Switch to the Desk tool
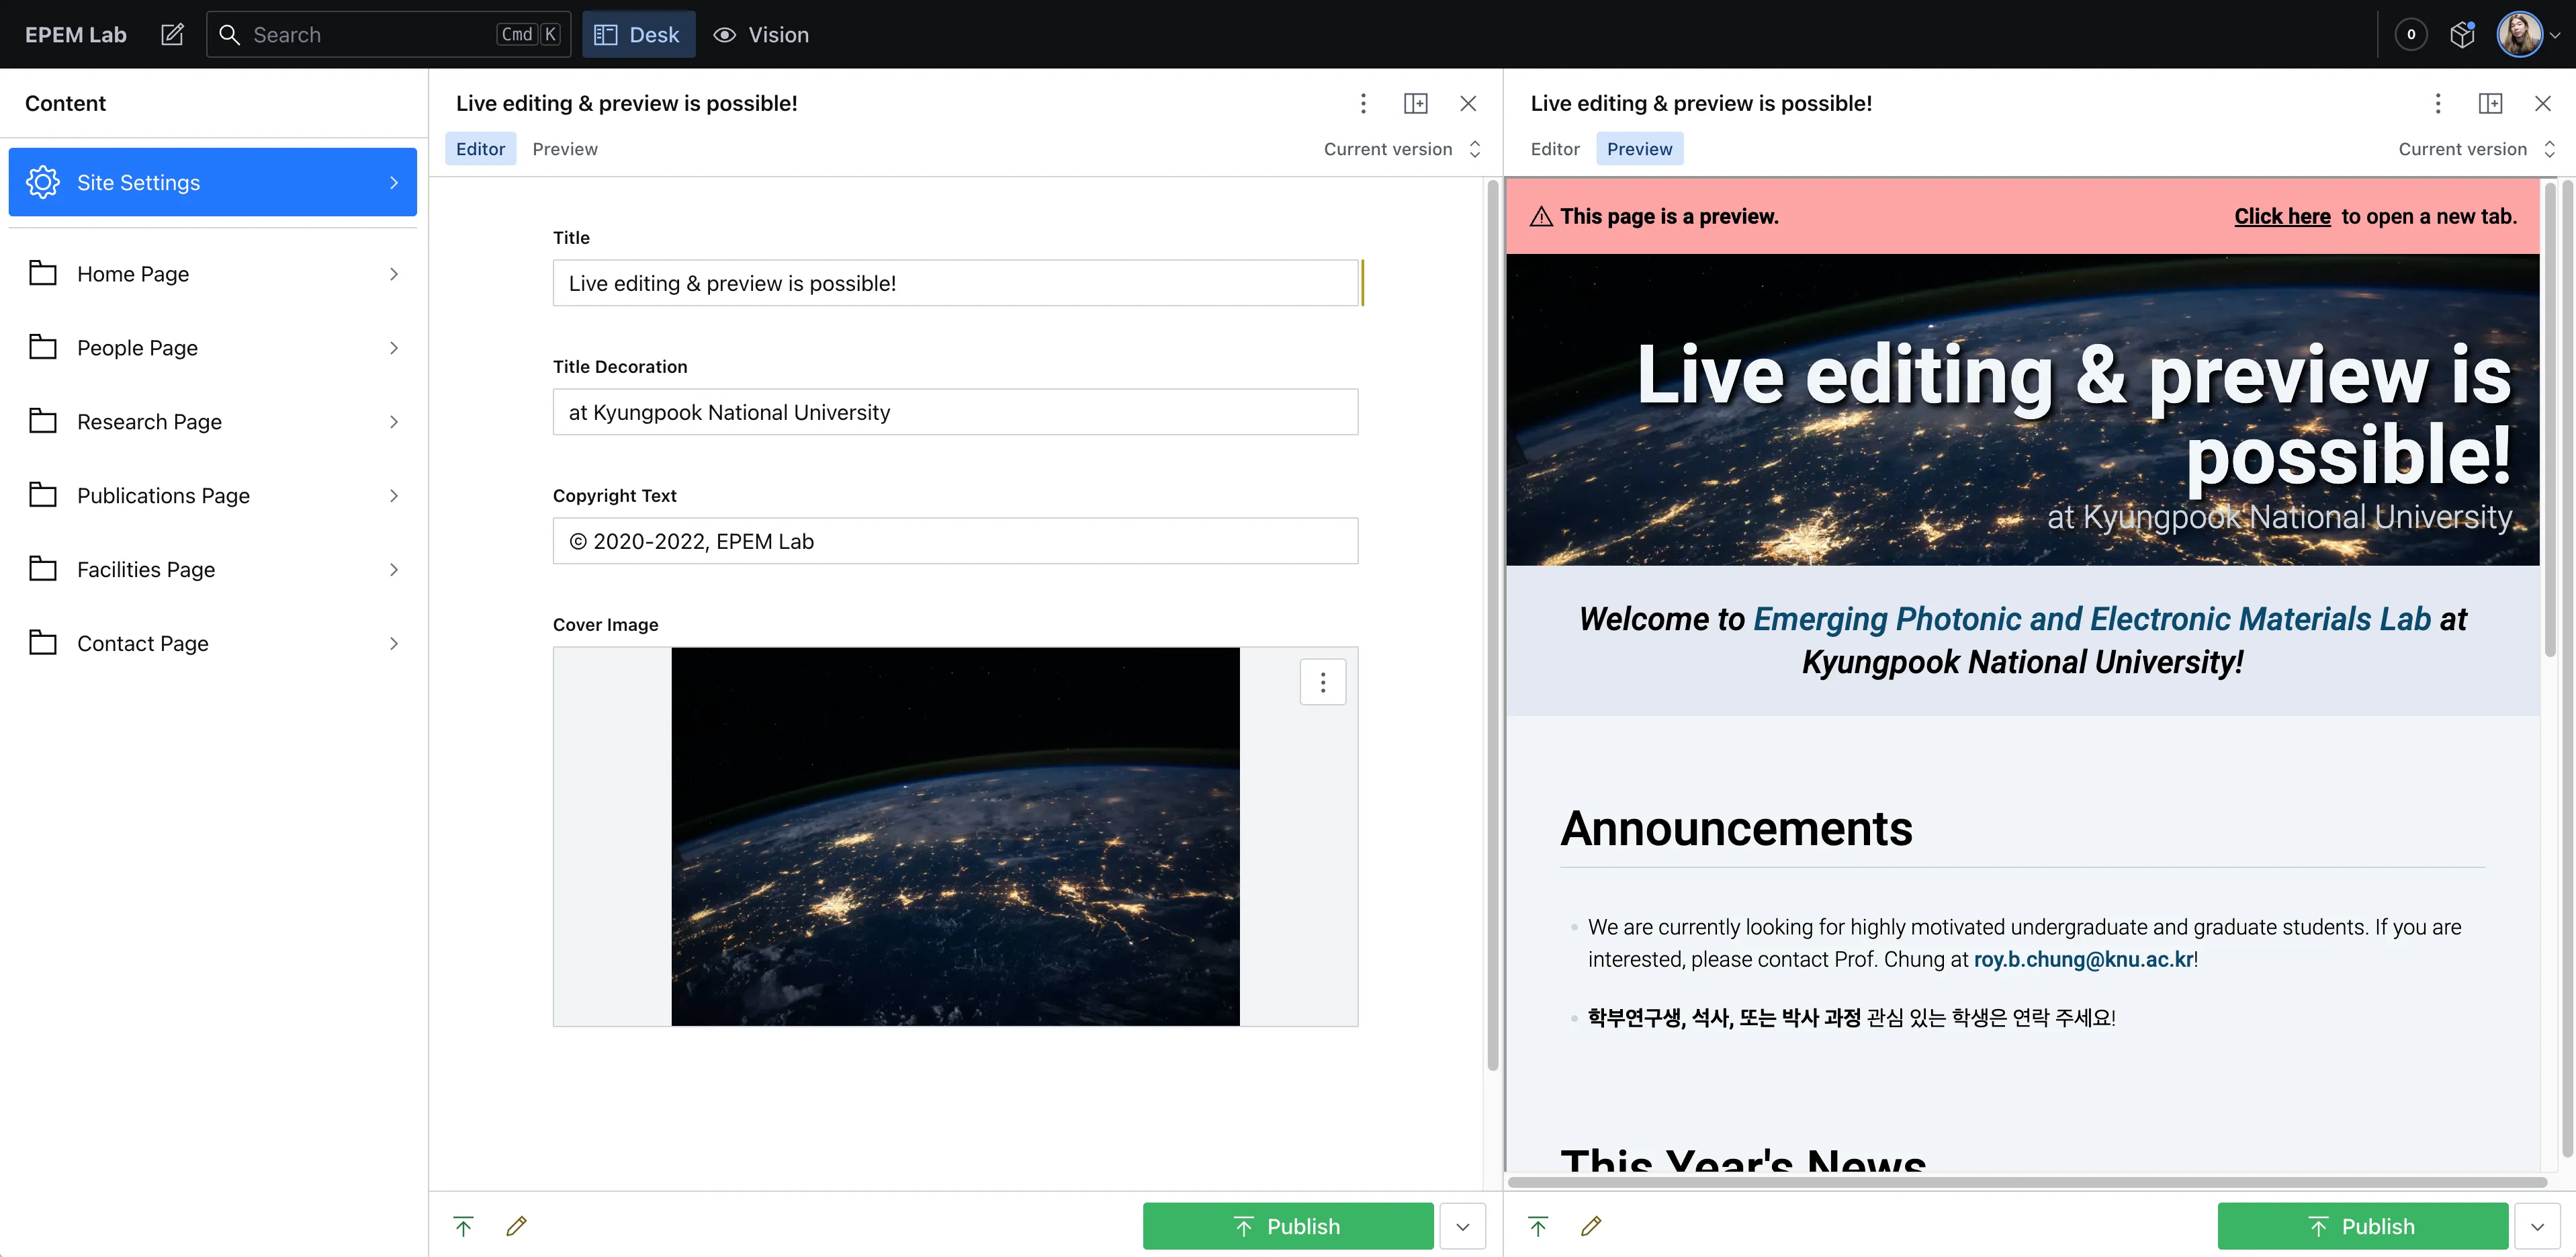Image resolution: width=2576 pixels, height=1257 pixels. (638, 34)
